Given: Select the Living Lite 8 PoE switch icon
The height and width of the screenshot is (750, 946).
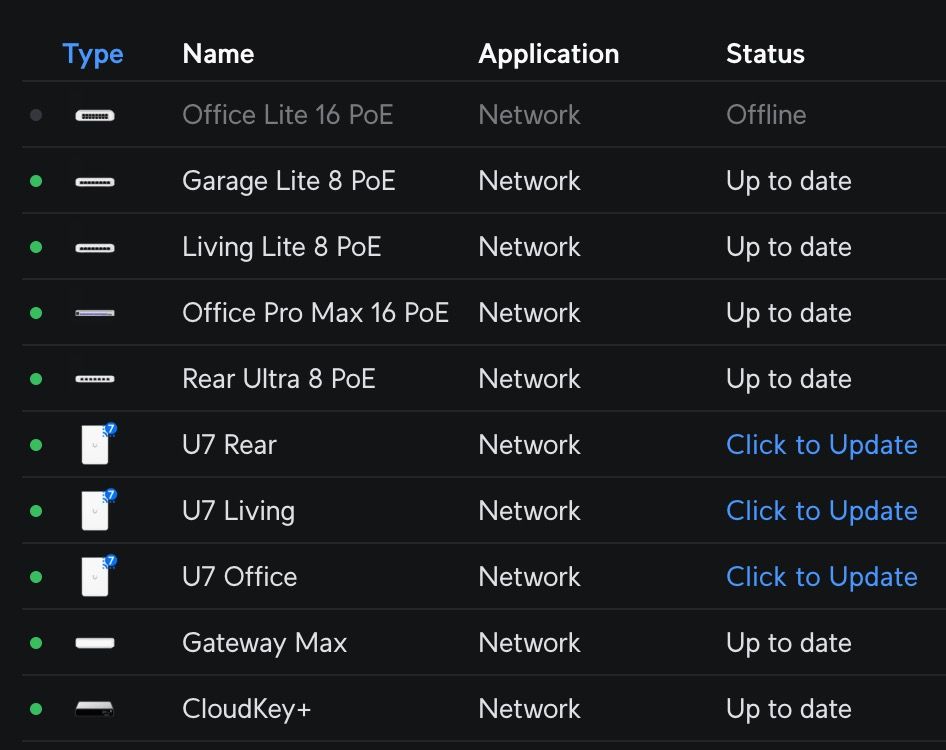Looking at the screenshot, I should tap(95, 248).
